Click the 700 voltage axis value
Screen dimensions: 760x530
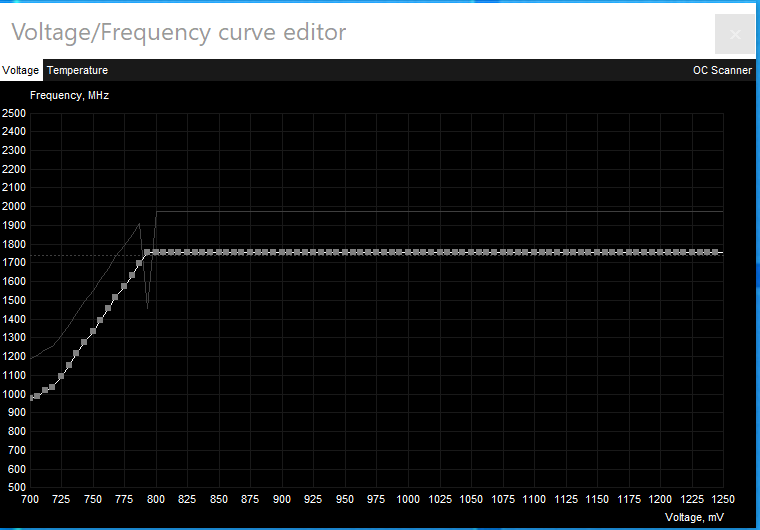tap(30, 499)
